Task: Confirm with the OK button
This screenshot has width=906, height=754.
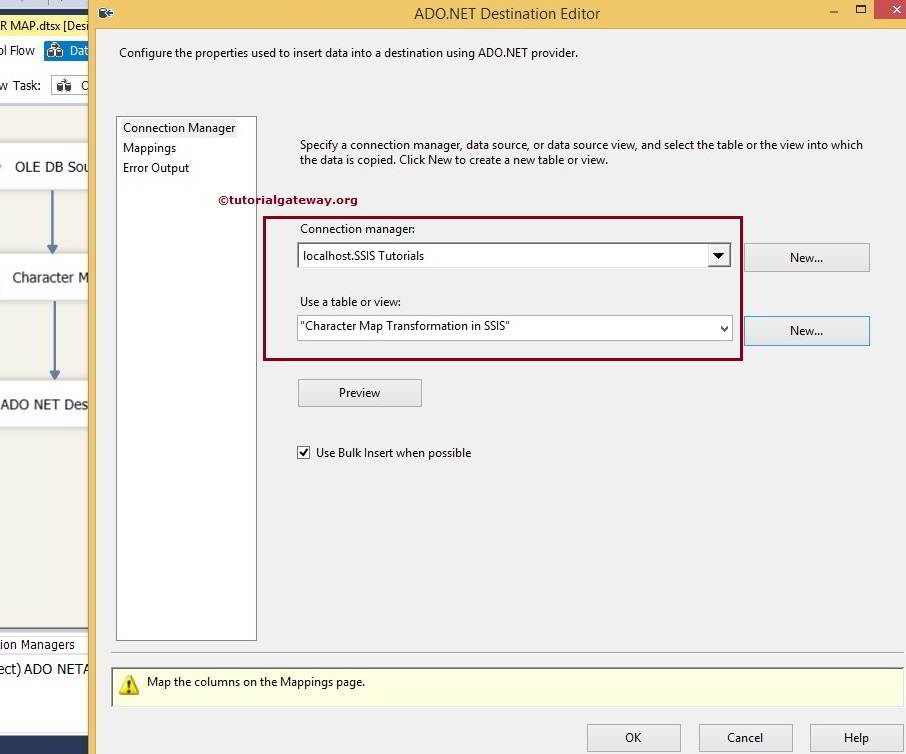Action: tap(633, 738)
